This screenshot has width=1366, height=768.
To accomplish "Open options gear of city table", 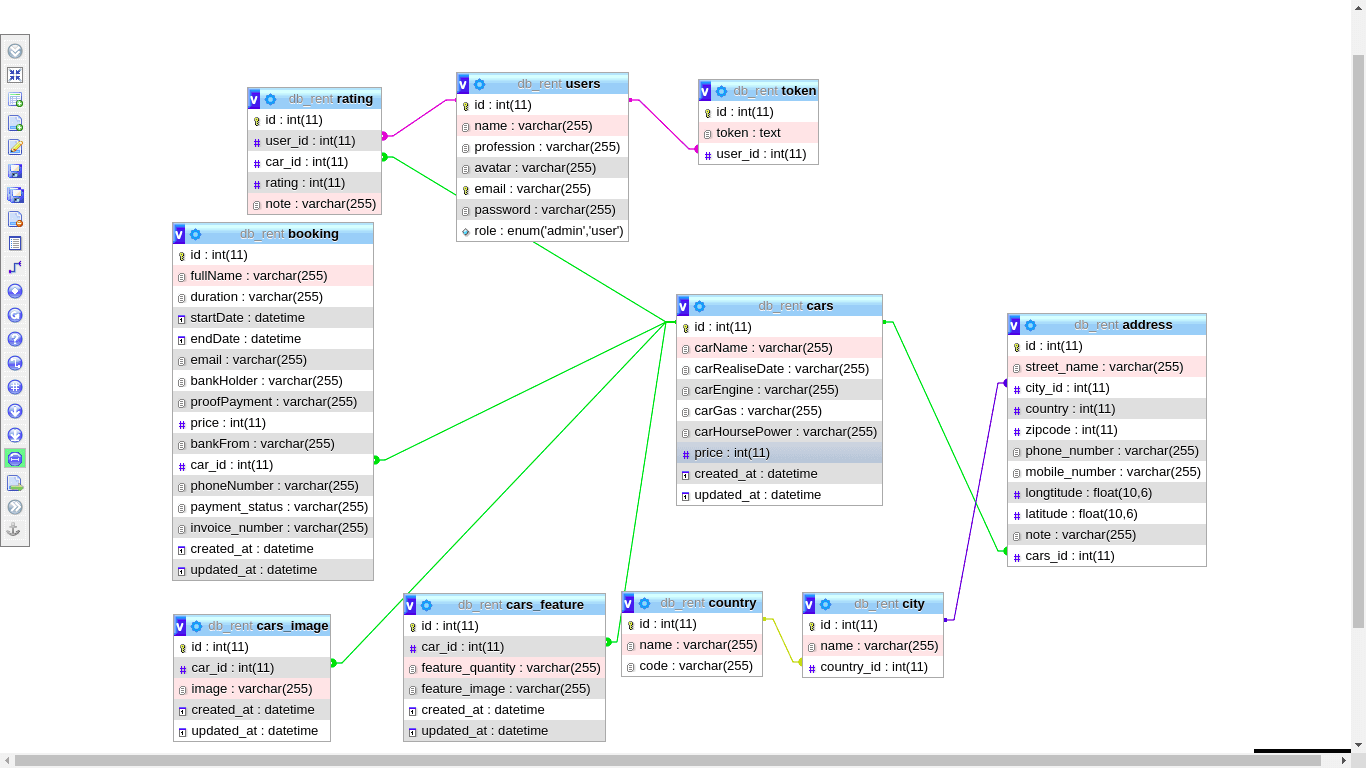I will (825, 604).
